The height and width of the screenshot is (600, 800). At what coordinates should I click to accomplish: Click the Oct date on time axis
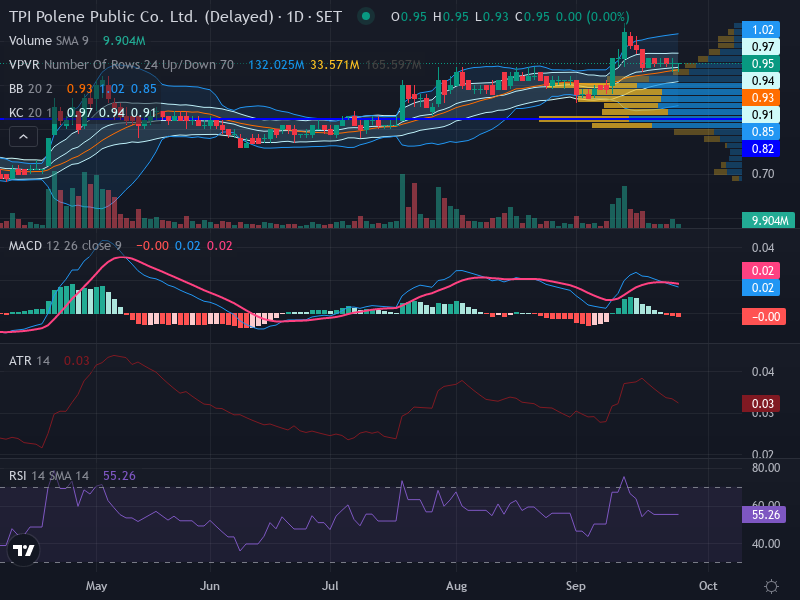pos(708,586)
